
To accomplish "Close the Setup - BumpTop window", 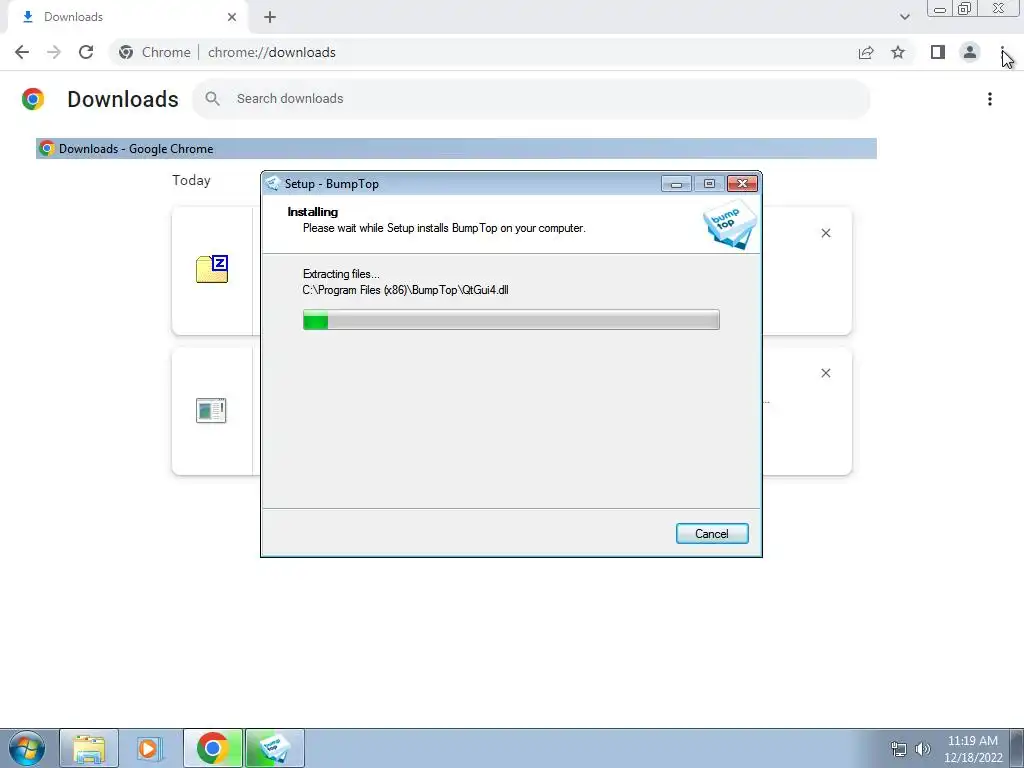I will click(743, 184).
